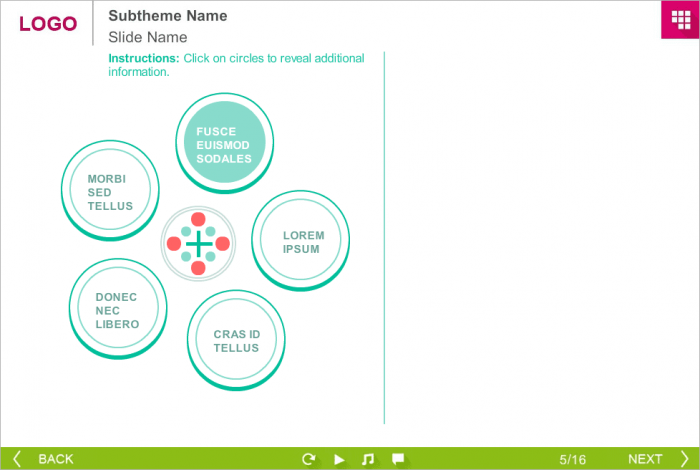Click the Lorem Ipsum circle
This screenshot has height=470, width=700.
point(301,242)
